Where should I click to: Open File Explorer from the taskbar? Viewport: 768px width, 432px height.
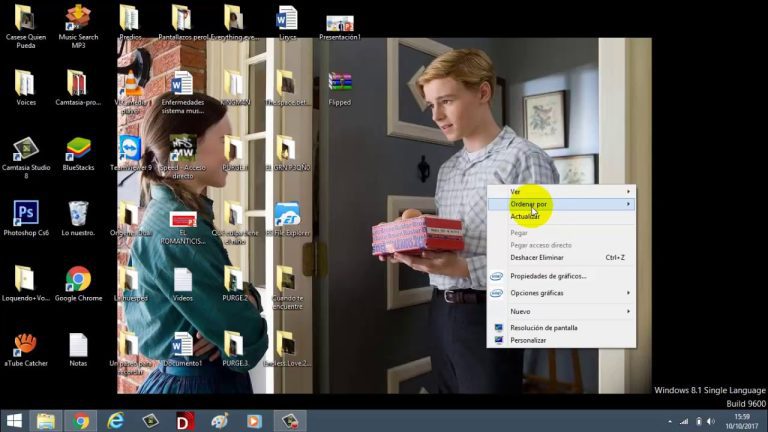point(46,421)
